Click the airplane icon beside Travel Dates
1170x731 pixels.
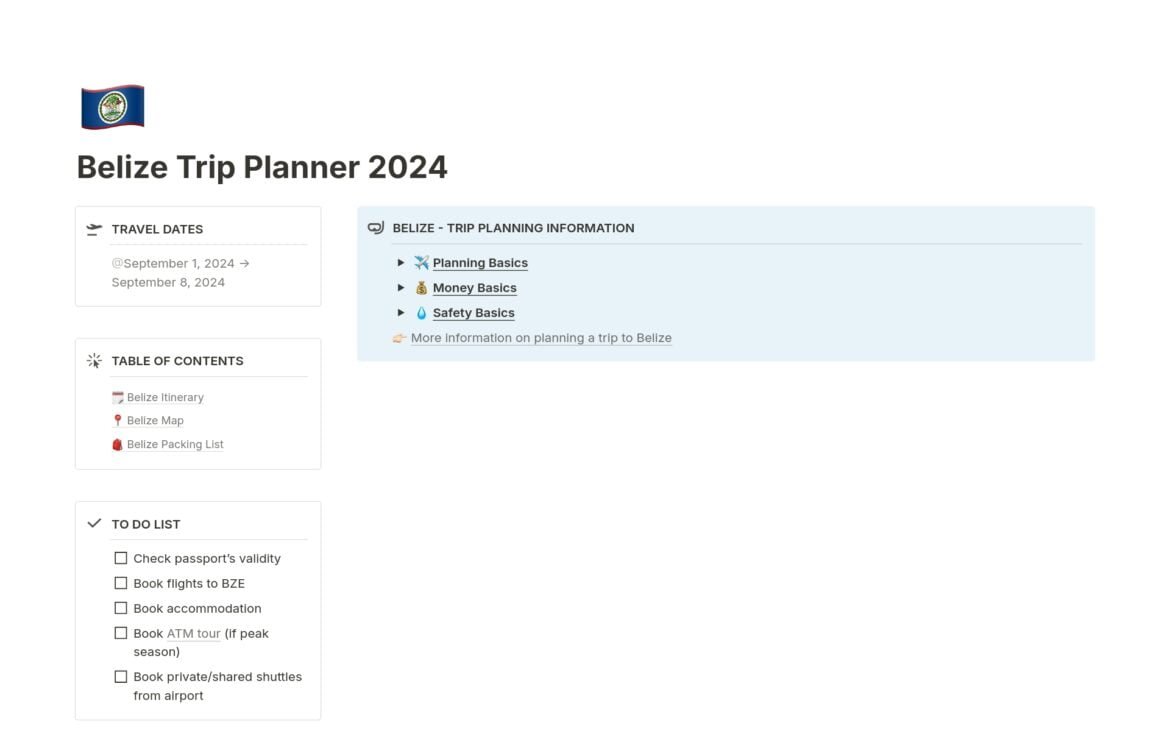[x=95, y=229]
